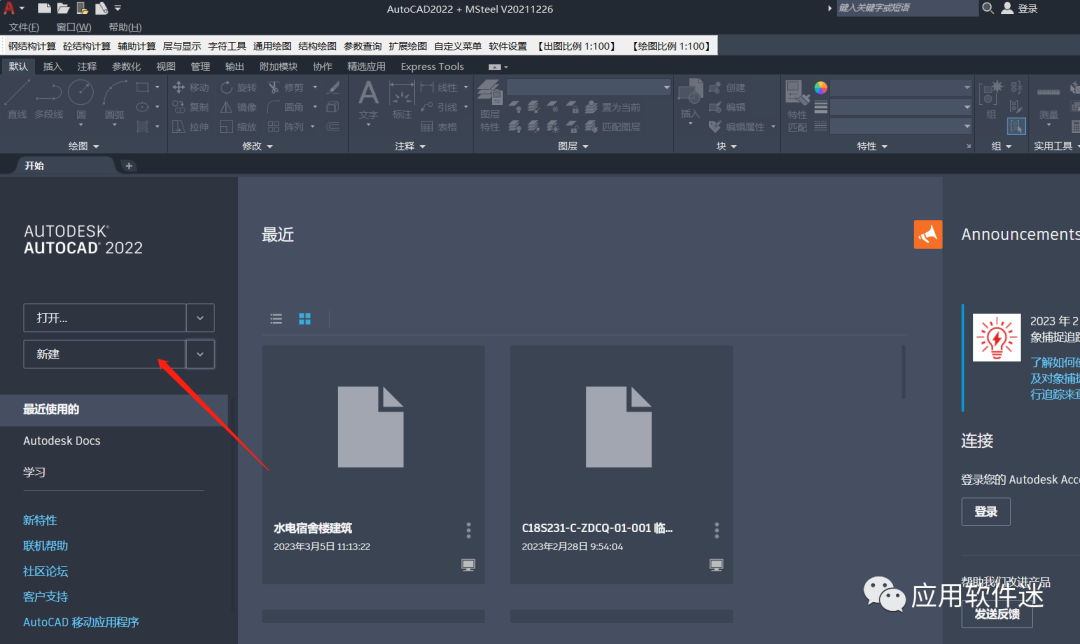This screenshot has width=1080, height=644.
Task: Select the 多段线 polyline tool
Action: [x=48, y=101]
